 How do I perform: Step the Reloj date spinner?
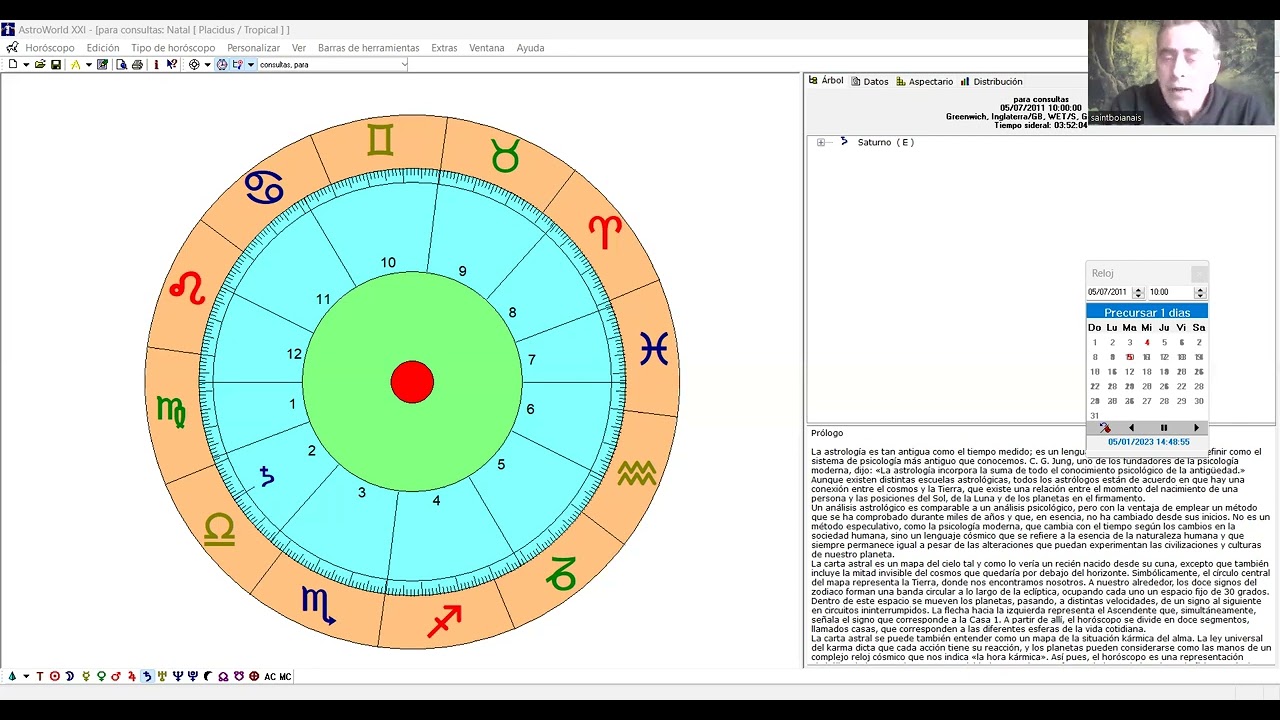tap(1138, 292)
